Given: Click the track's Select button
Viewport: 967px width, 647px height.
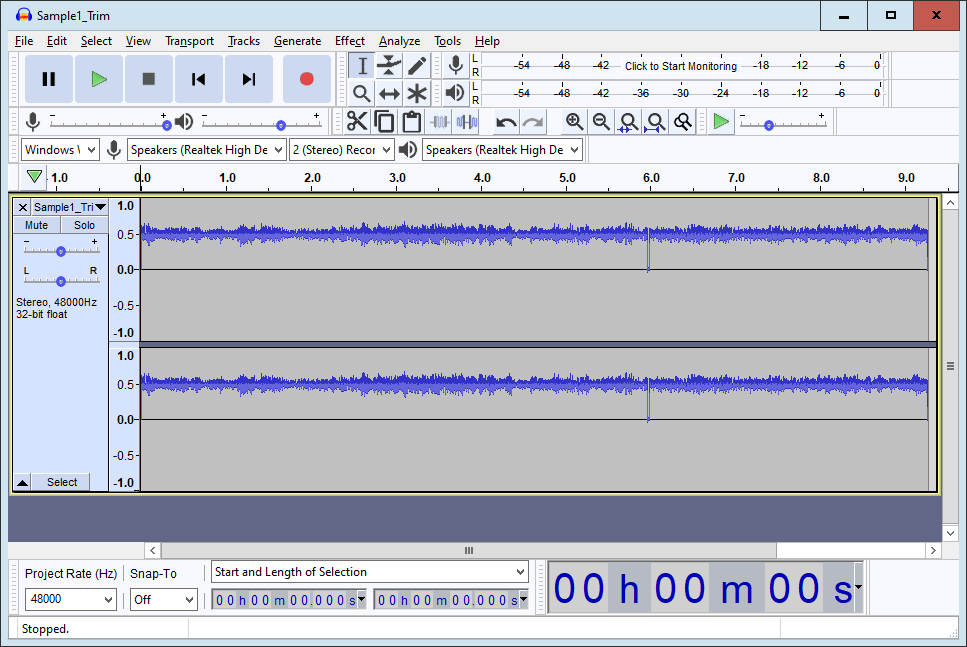Looking at the screenshot, I should 61,482.
